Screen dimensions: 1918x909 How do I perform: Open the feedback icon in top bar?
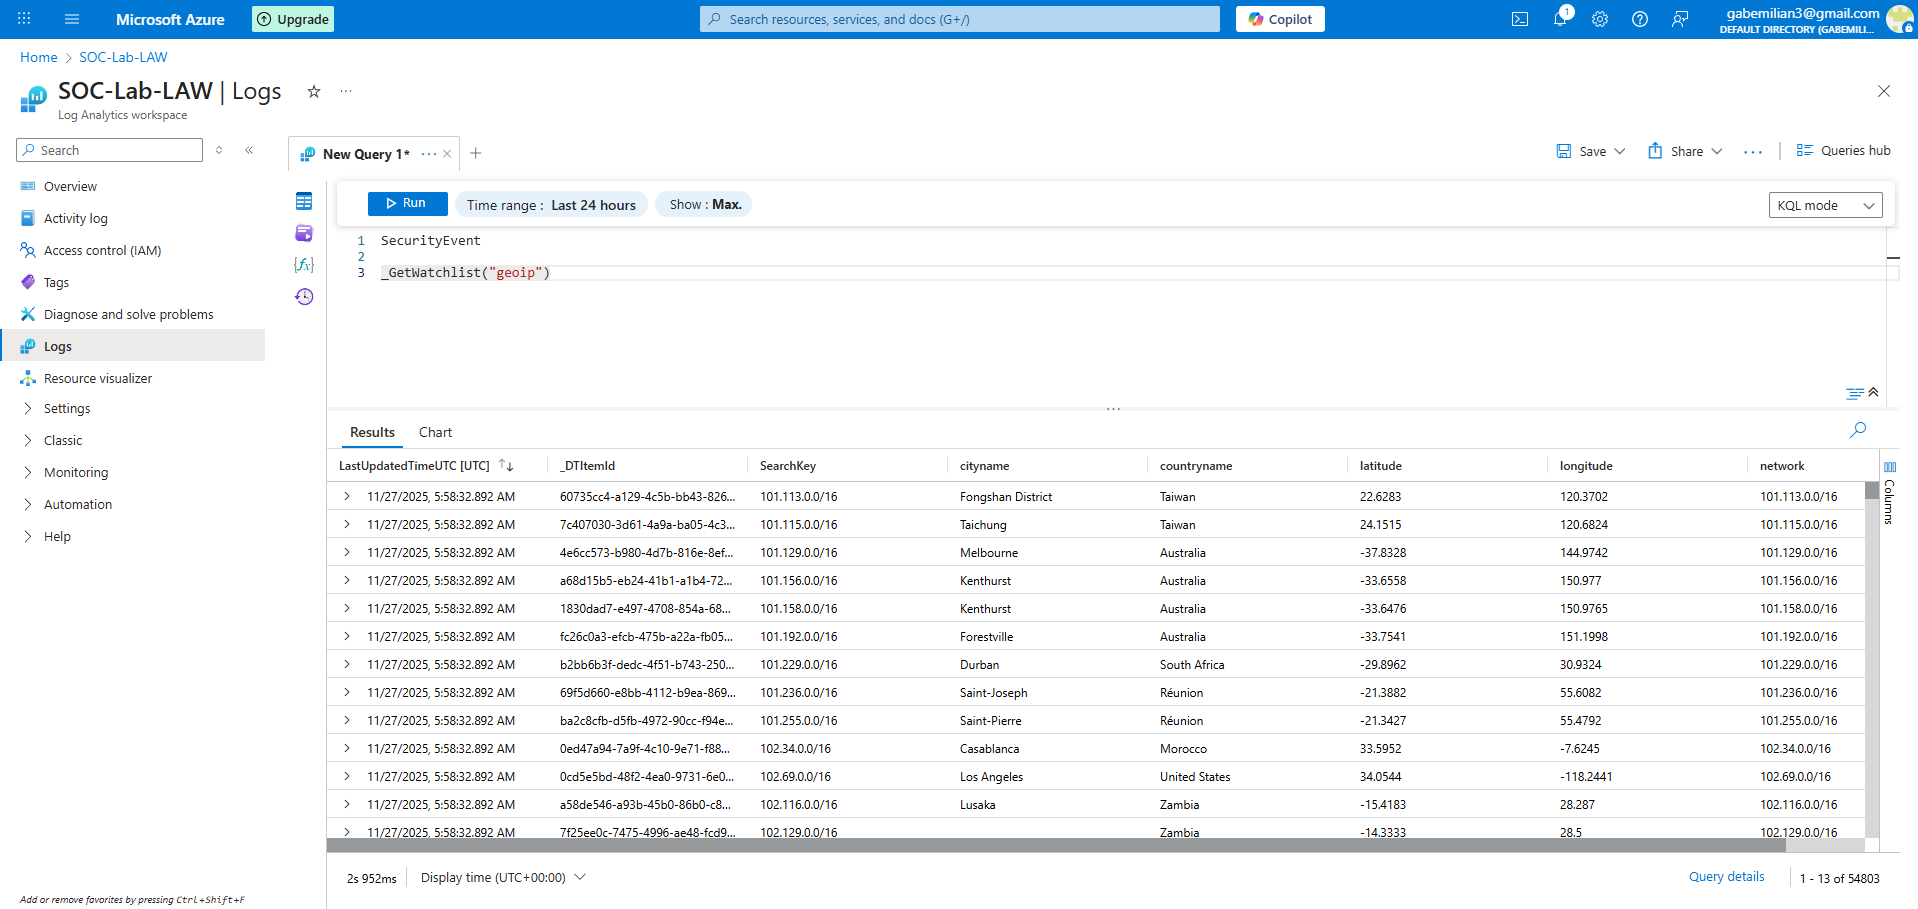1680,19
